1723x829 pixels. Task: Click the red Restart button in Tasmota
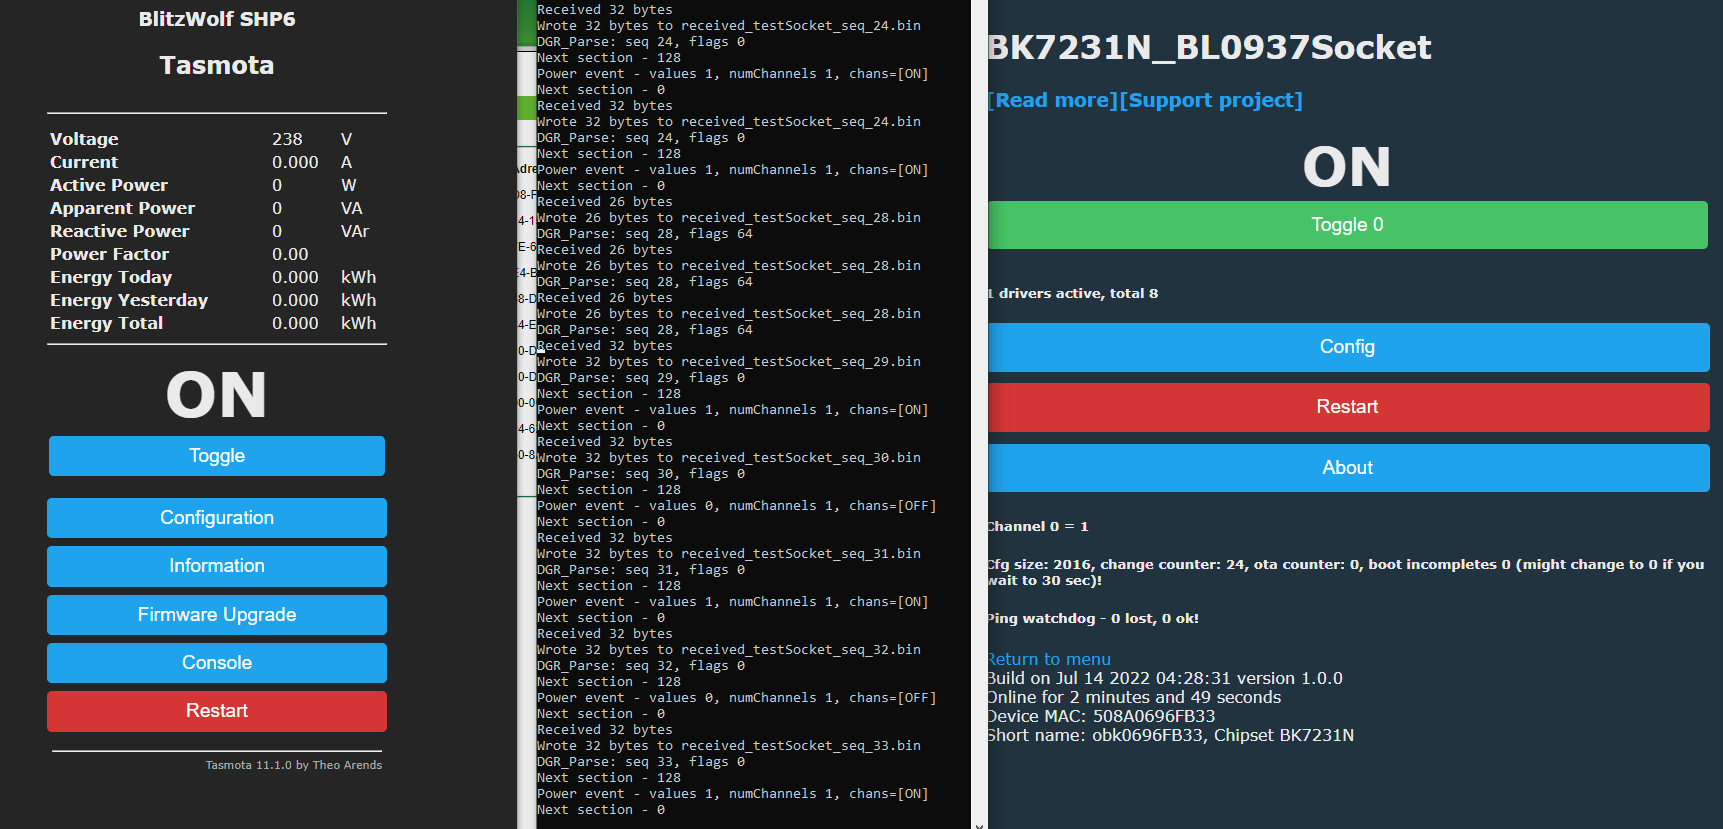click(x=217, y=711)
